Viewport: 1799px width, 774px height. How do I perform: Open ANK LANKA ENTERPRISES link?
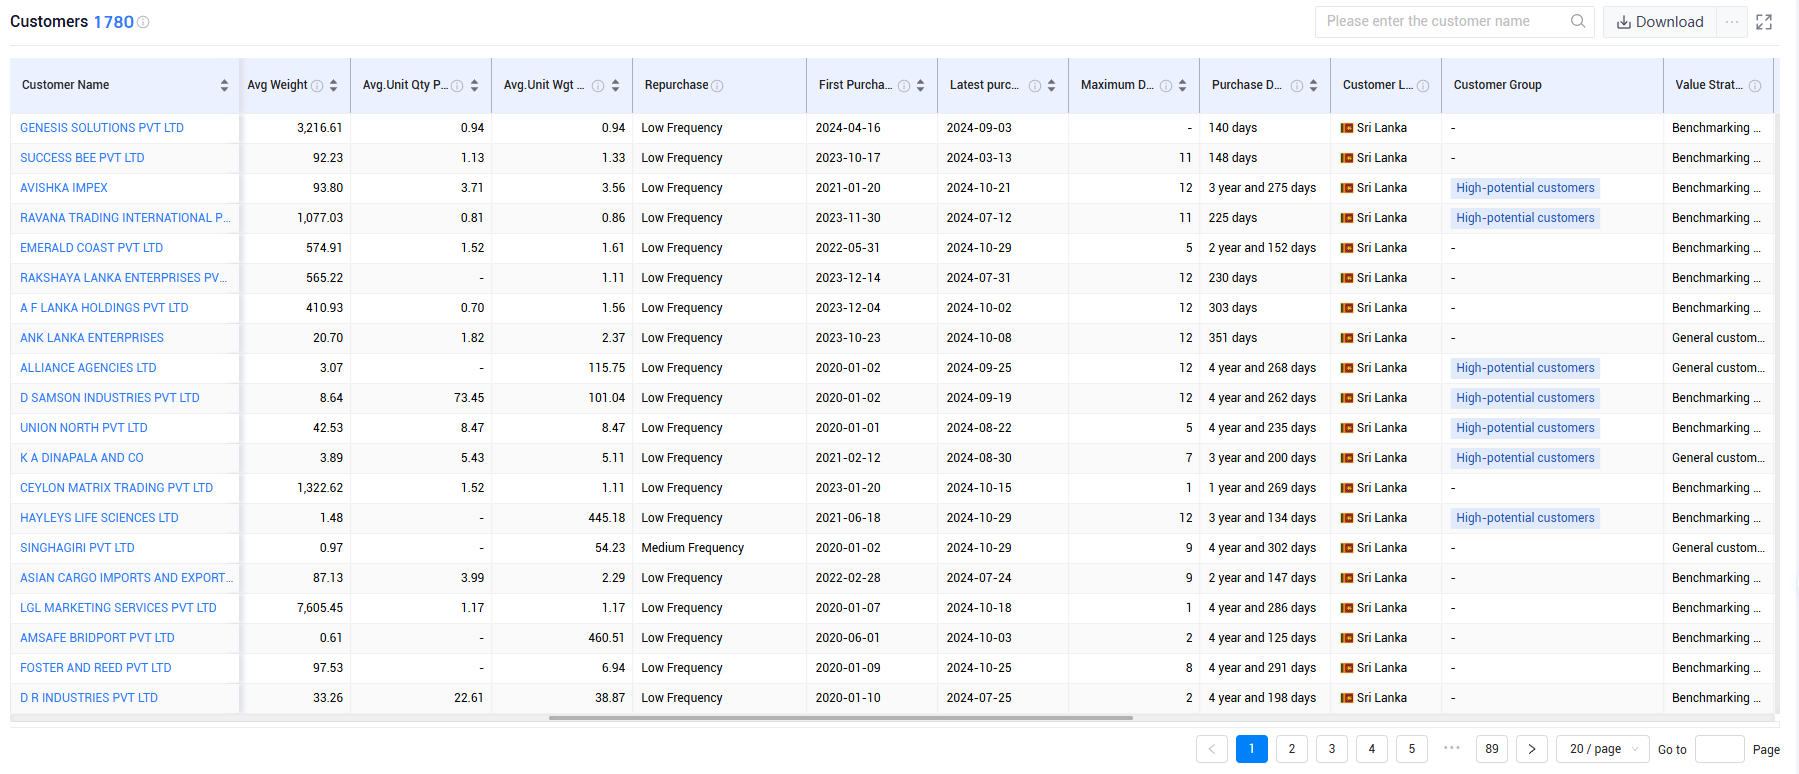coord(92,338)
